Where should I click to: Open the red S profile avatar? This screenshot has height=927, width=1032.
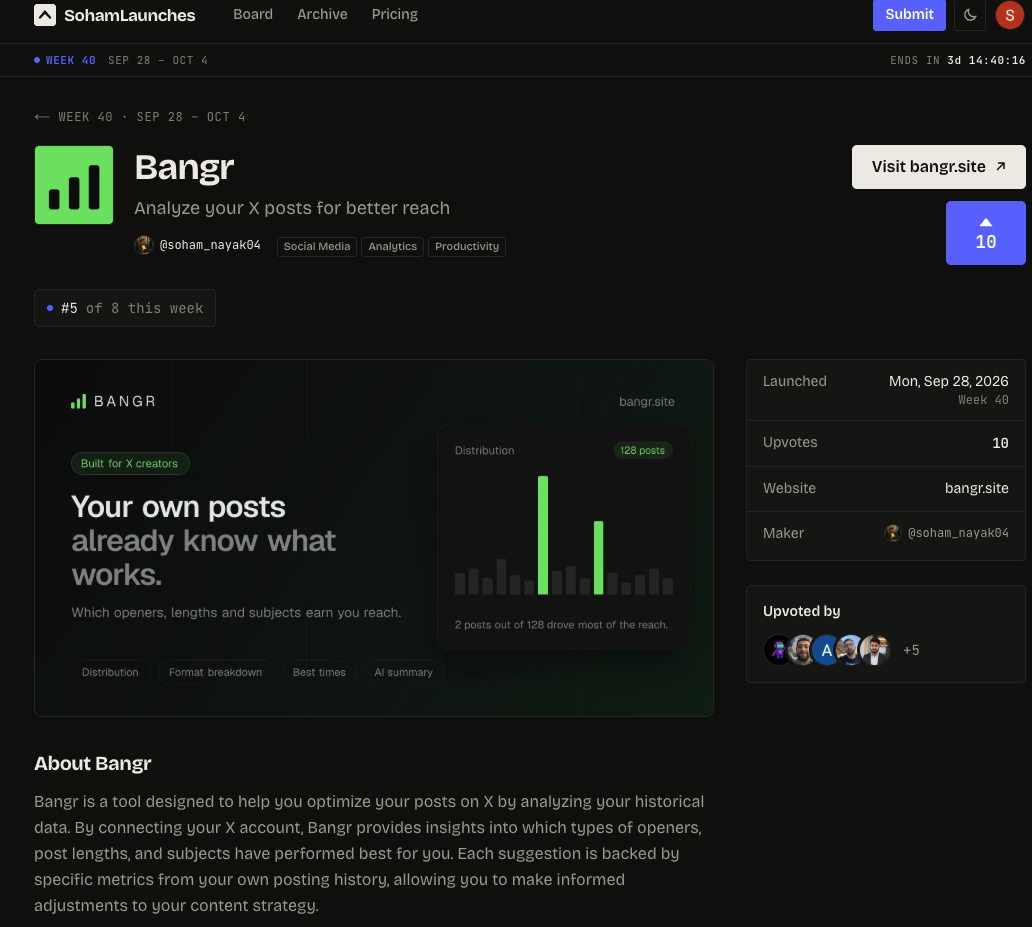(x=1009, y=15)
